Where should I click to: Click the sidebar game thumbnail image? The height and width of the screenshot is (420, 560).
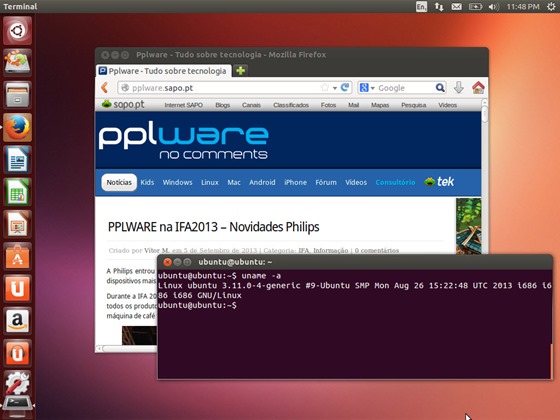tap(469, 226)
